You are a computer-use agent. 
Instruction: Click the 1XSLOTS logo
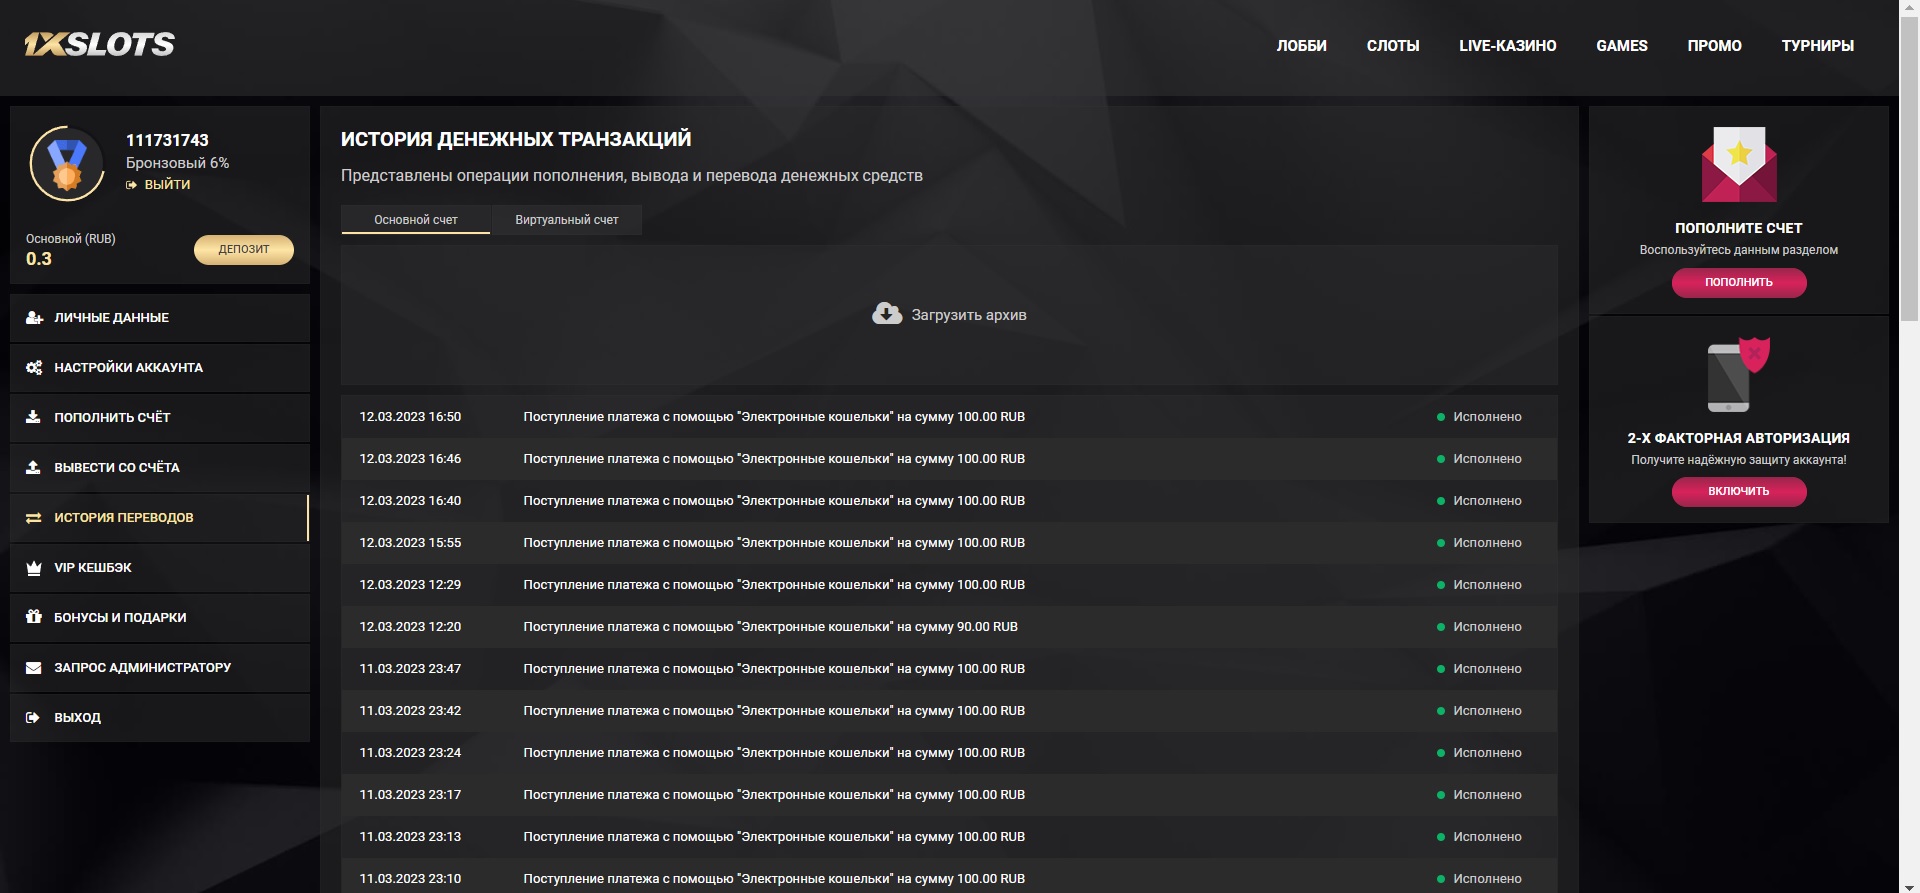[x=100, y=44]
